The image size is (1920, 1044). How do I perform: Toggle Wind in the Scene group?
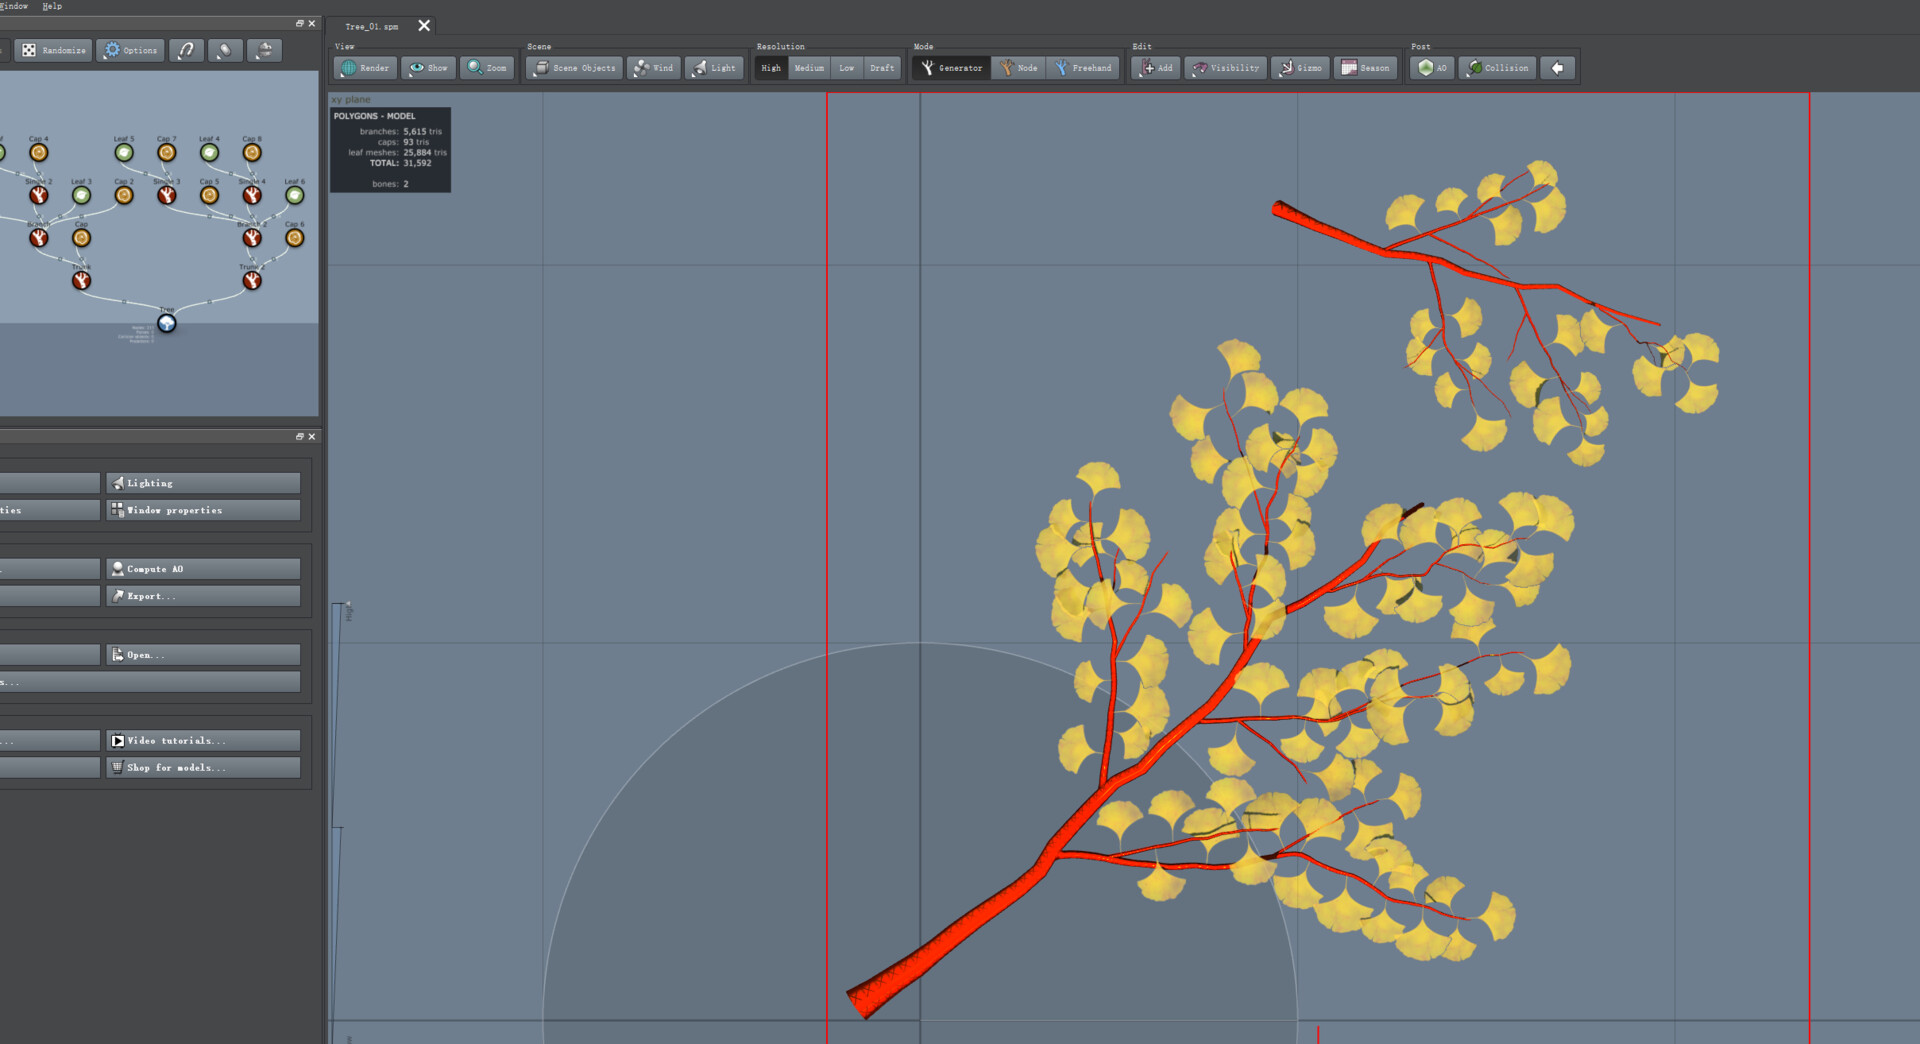[x=654, y=68]
